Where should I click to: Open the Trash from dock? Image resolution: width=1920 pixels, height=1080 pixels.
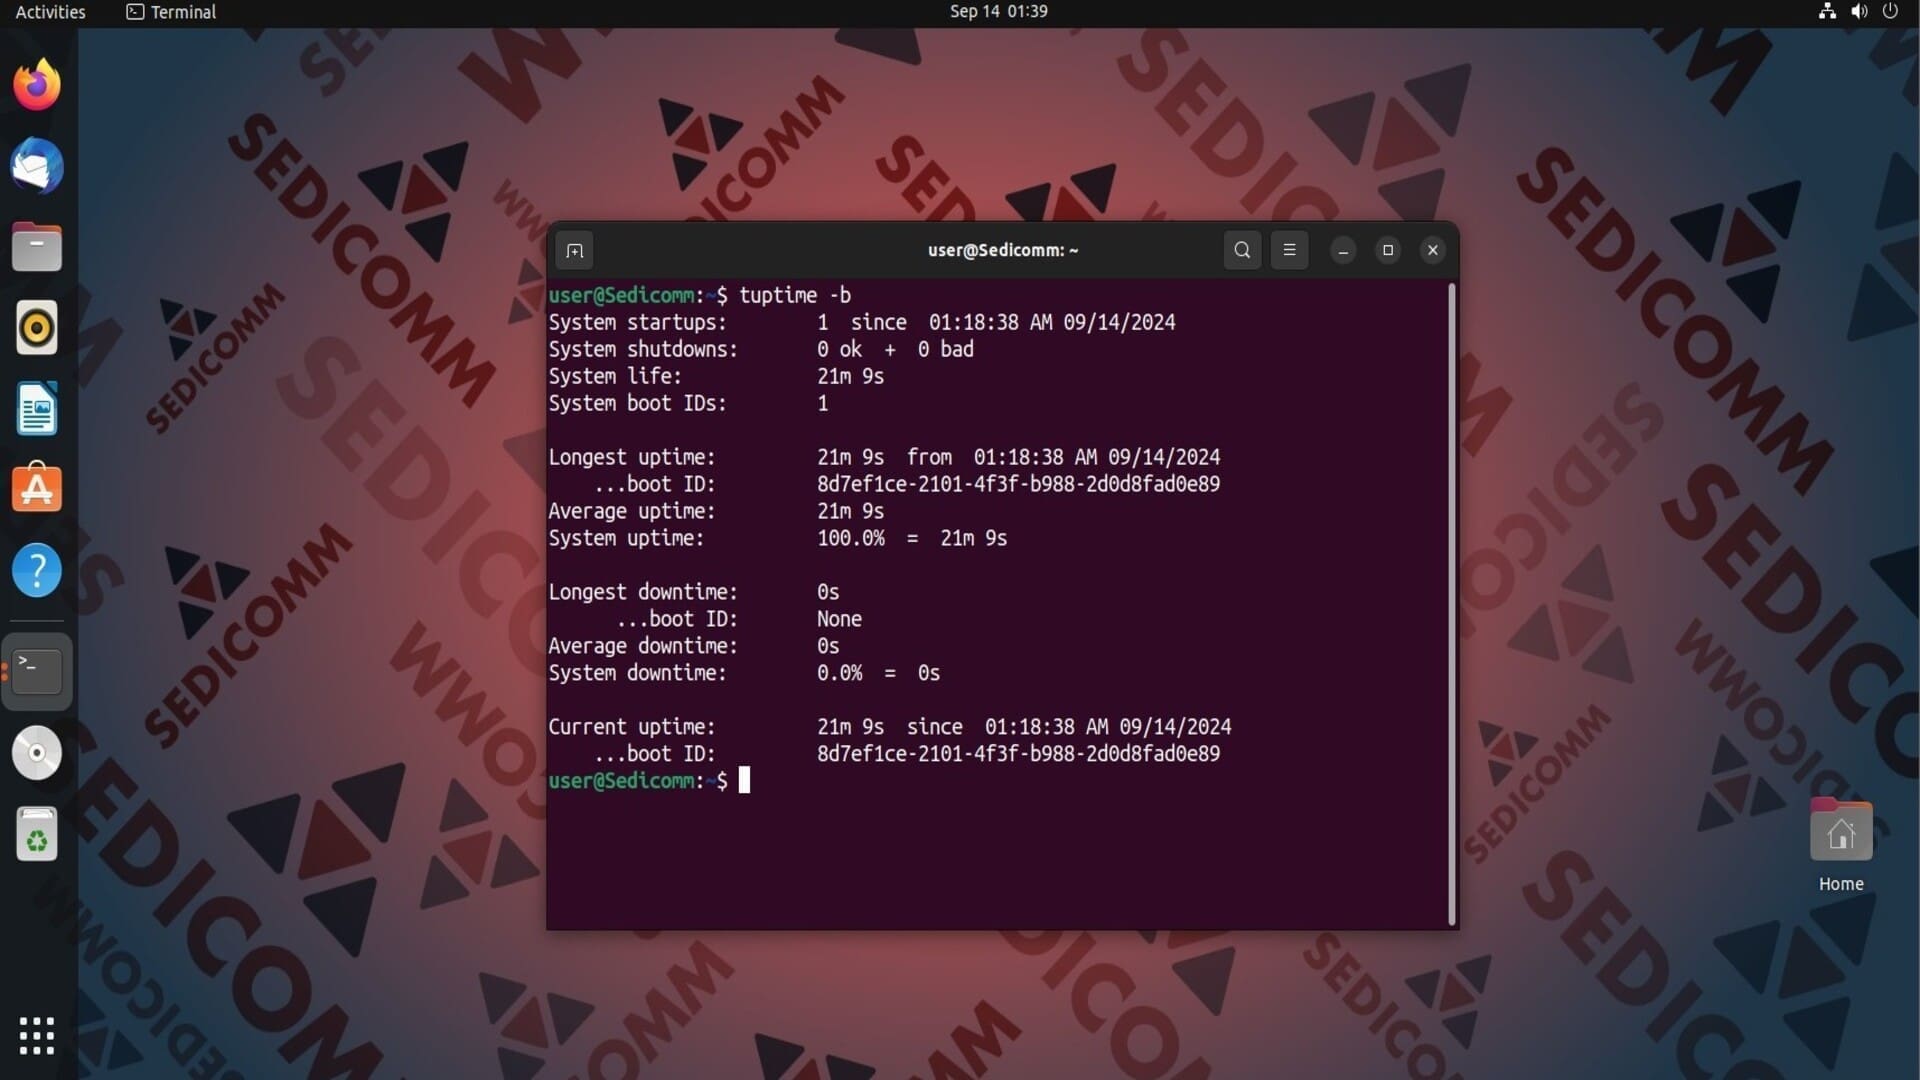tap(37, 834)
